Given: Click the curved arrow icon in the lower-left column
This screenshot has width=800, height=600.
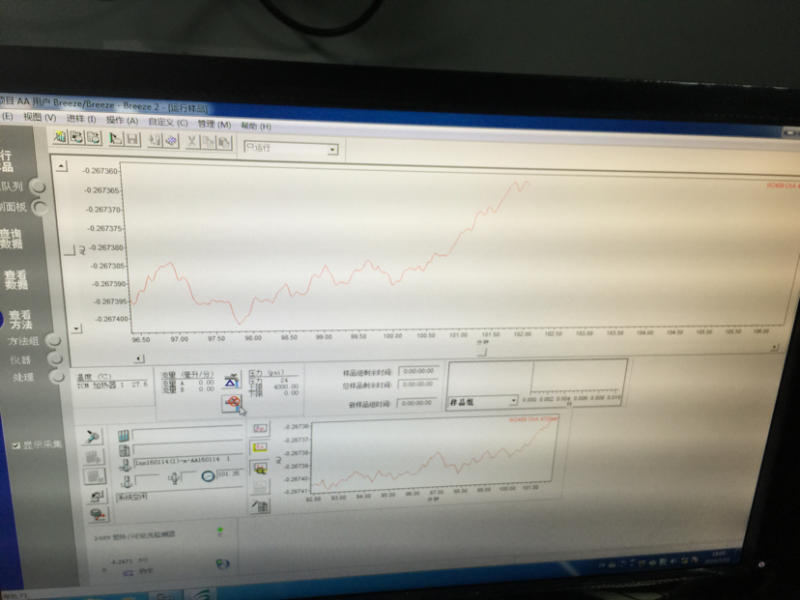Looking at the screenshot, I should [96, 495].
